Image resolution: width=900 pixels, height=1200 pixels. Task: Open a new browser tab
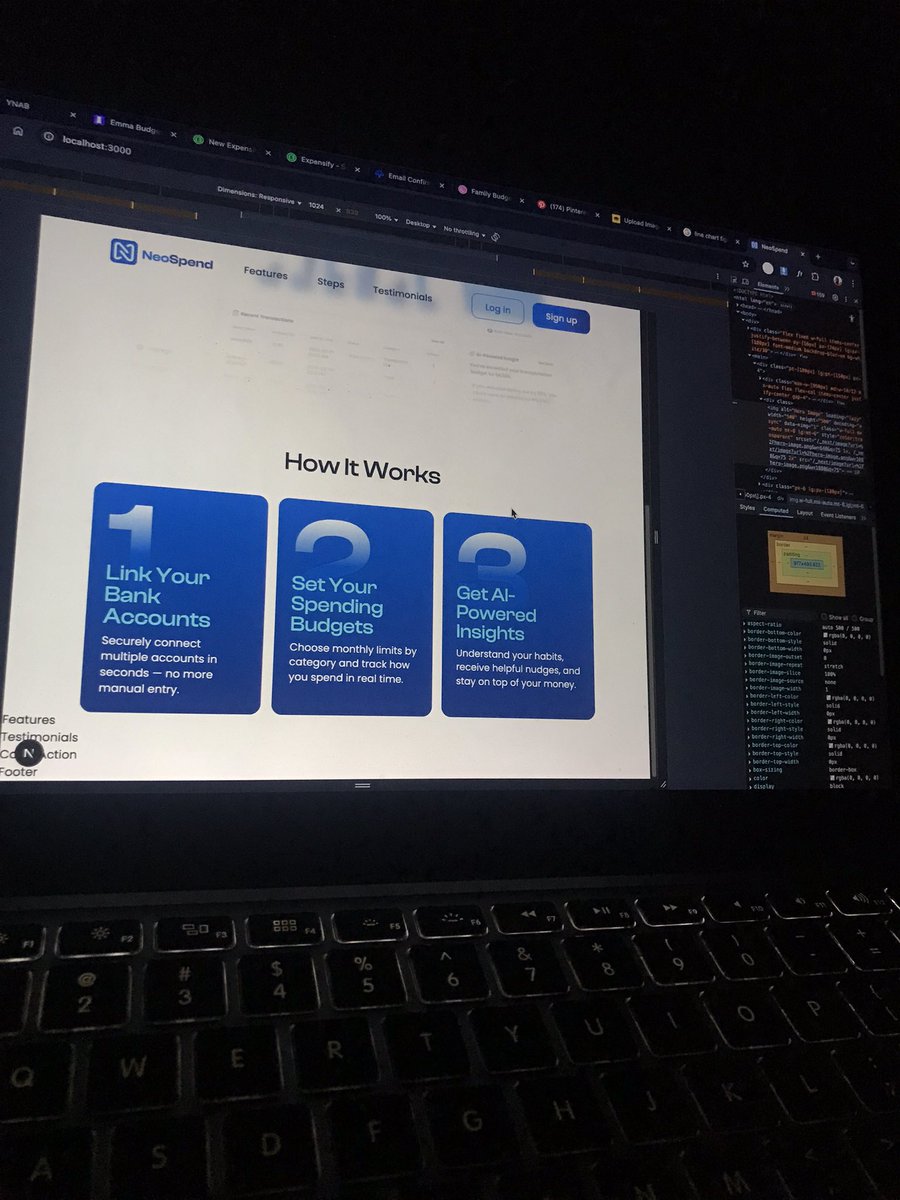pyautogui.click(x=818, y=257)
